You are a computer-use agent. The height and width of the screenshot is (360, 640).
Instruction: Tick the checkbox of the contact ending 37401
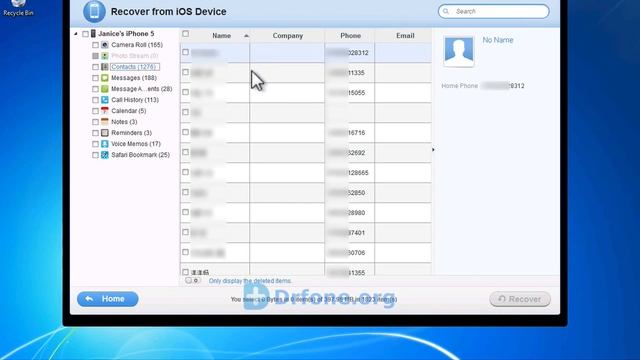click(185, 232)
